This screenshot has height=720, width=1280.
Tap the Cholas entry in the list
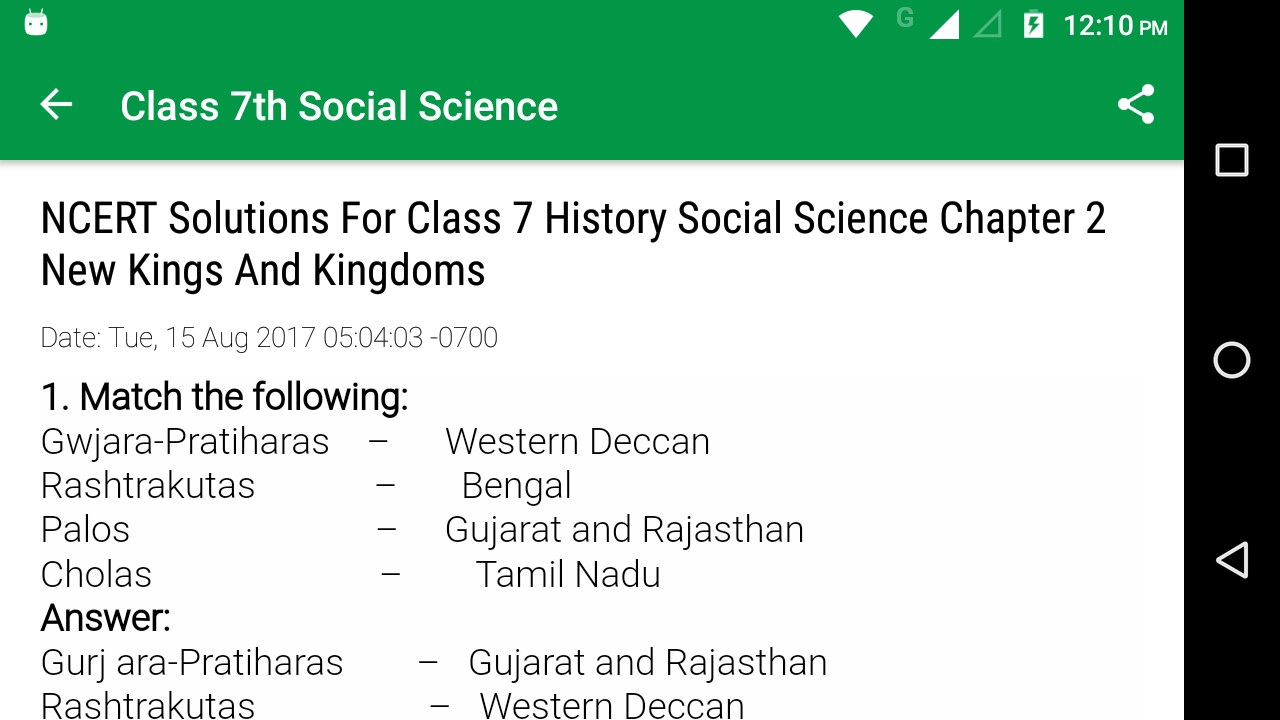pos(96,574)
